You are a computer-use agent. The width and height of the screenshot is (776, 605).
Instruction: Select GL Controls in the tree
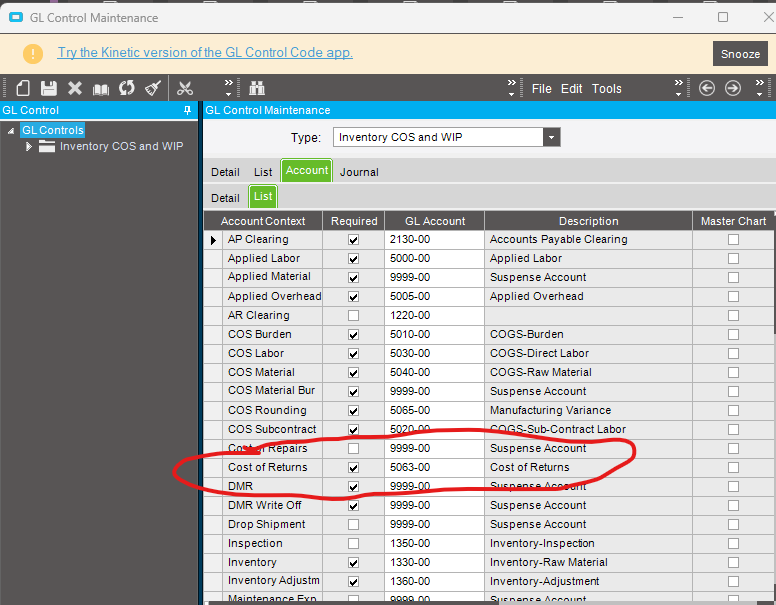tap(52, 130)
